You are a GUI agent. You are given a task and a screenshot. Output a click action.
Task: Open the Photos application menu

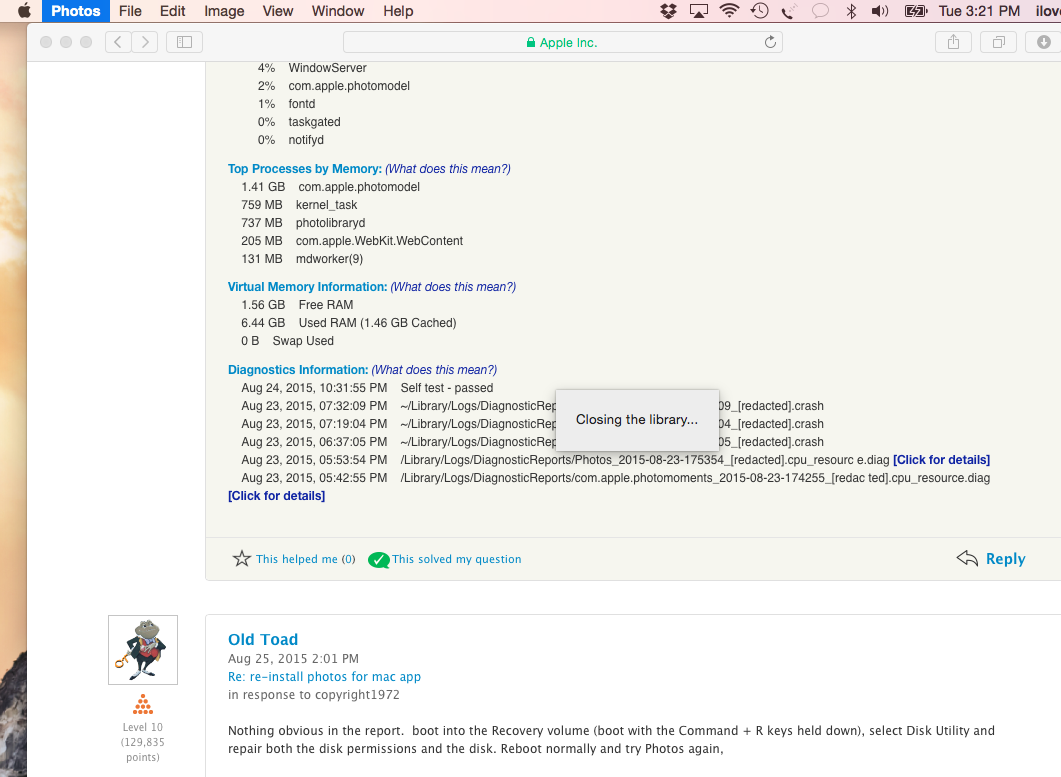(76, 11)
